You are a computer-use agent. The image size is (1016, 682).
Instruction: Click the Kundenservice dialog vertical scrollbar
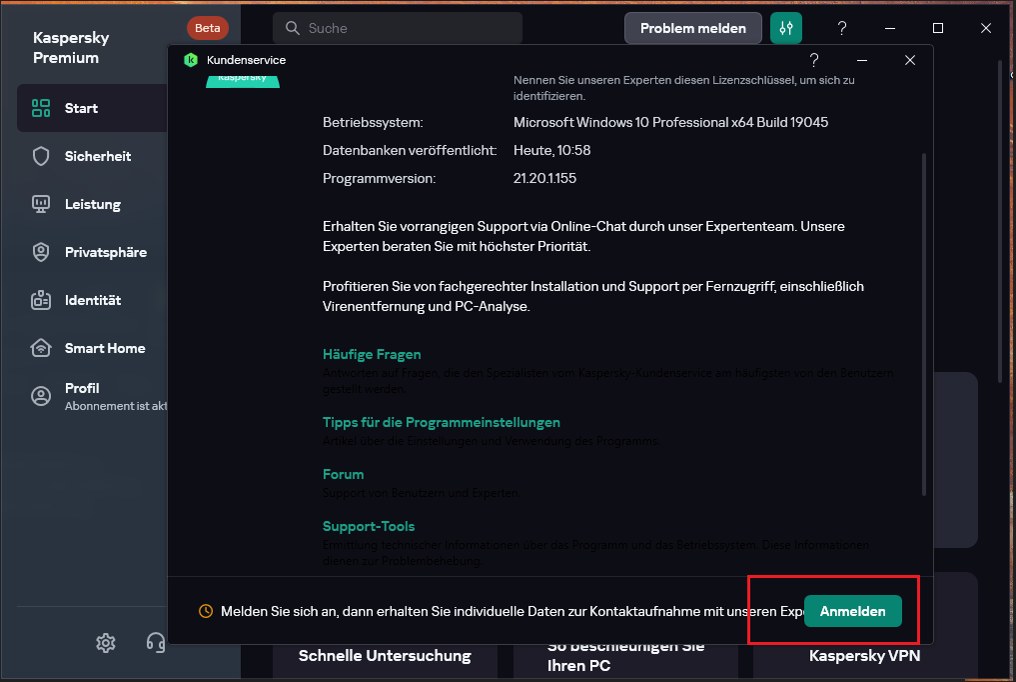(923, 324)
